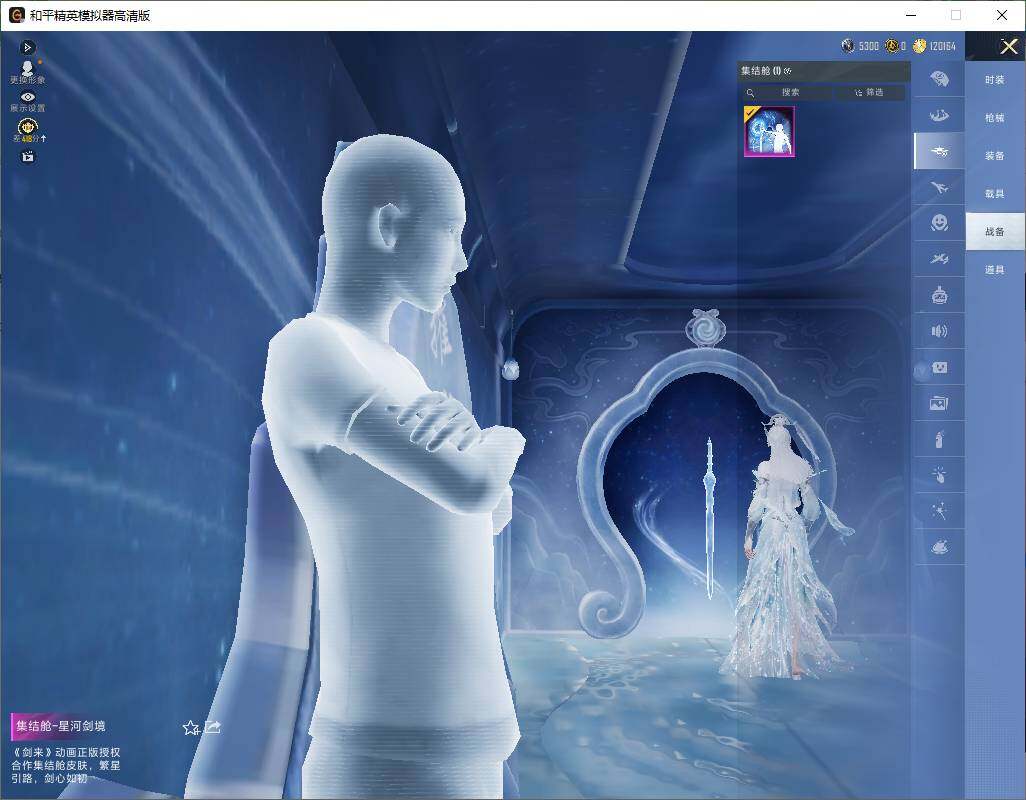Switch to the 载具 (vehicles) tab
Viewport: 1026px width, 800px height.
coord(995,194)
